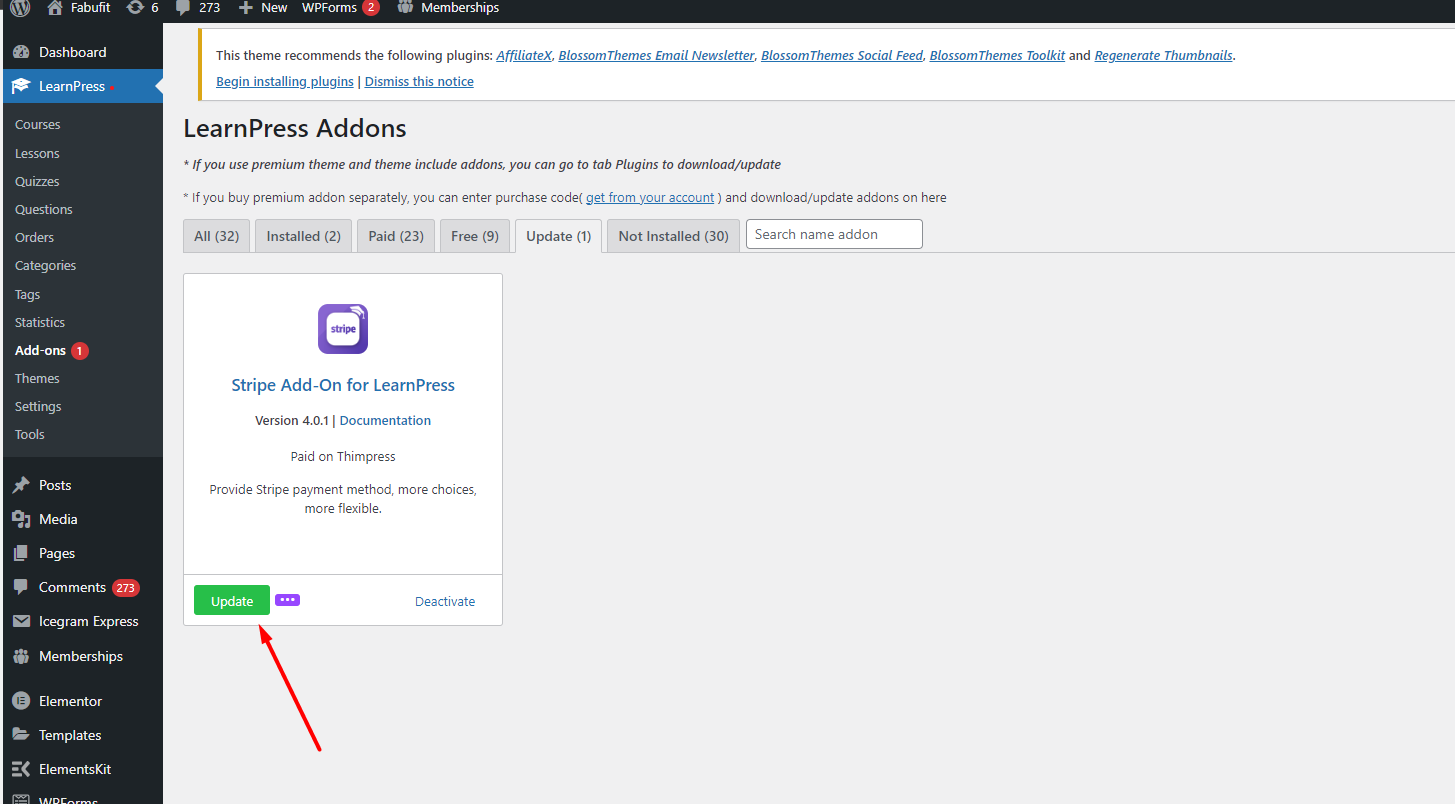
Task: Click the WordPress logo icon
Action: coord(20,8)
